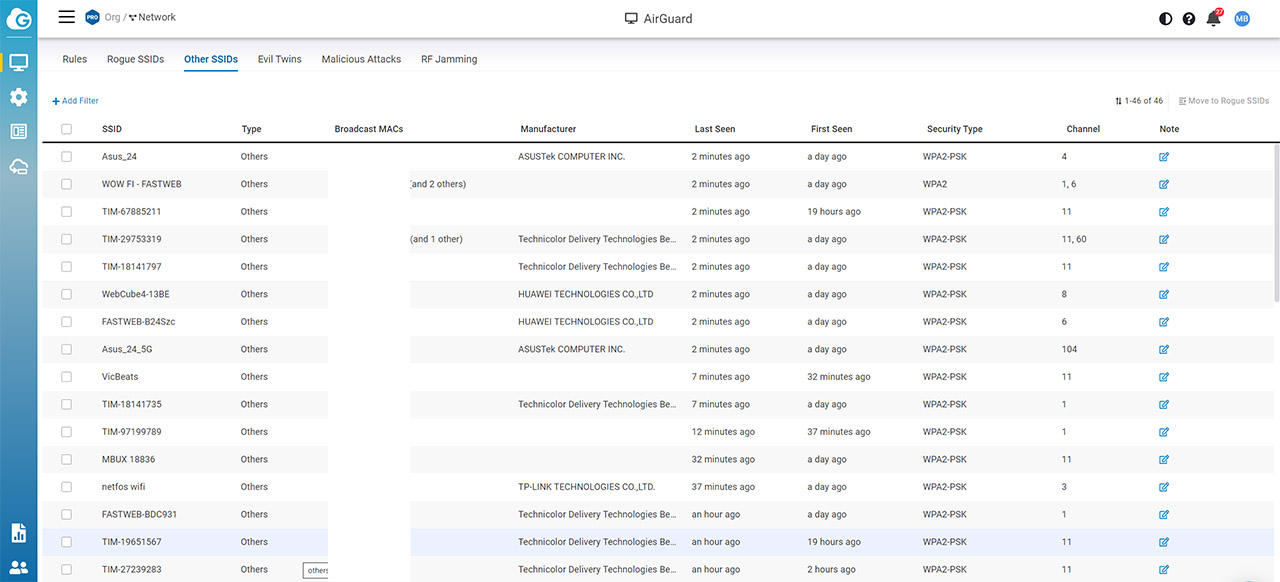This screenshot has width=1280, height=582.
Task: Click the 1-46 of 46 sort control
Action: pos(1139,101)
